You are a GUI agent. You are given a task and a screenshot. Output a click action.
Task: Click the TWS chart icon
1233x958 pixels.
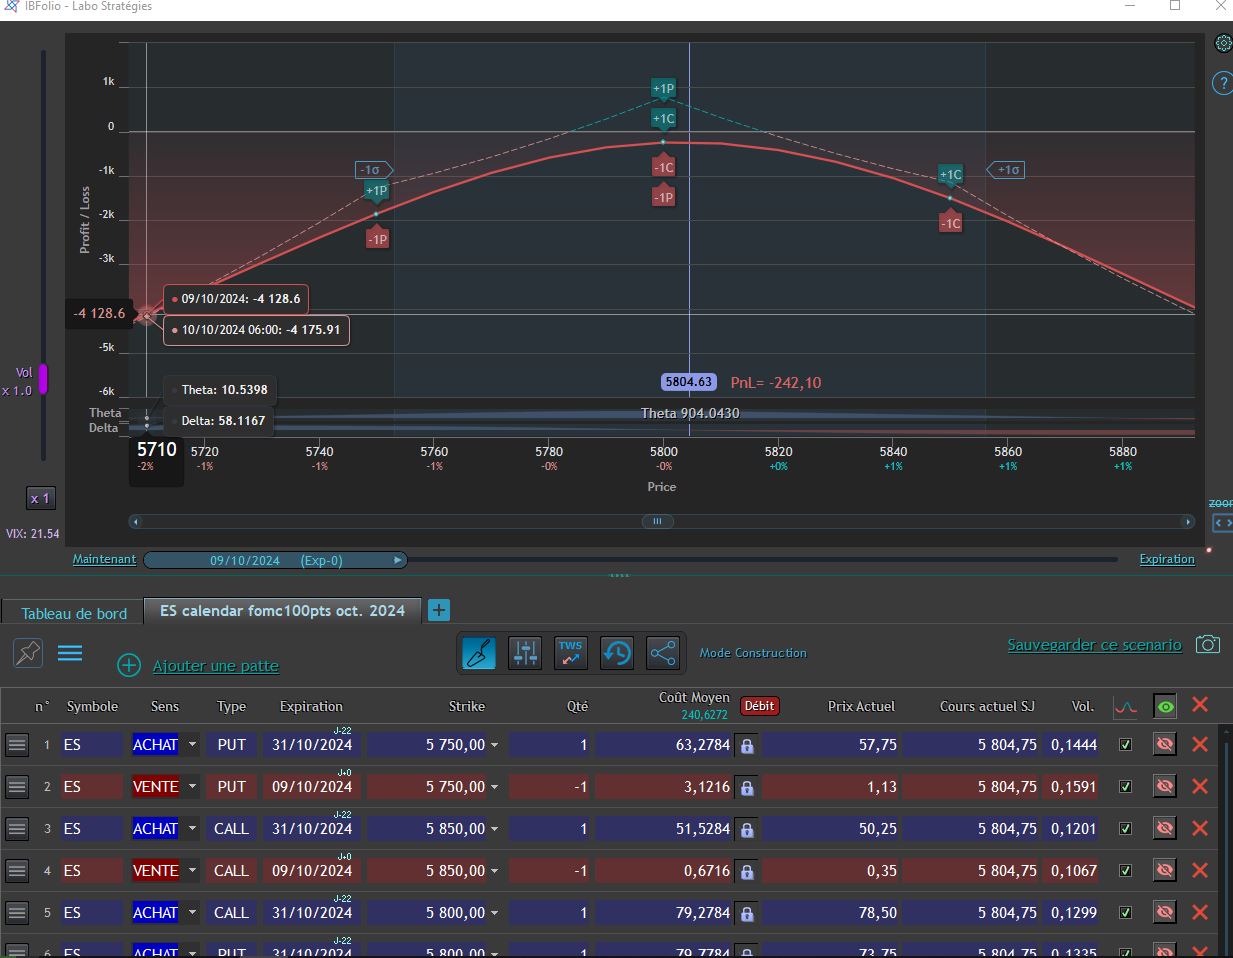(571, 653)
